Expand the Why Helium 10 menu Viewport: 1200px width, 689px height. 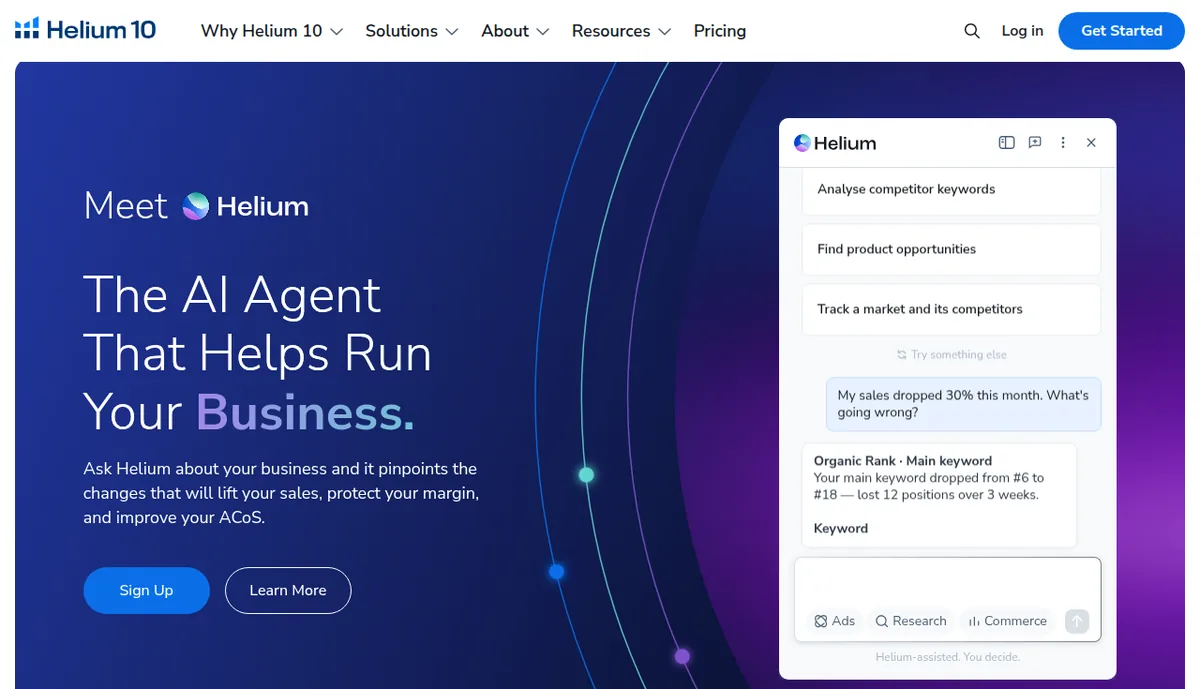tap(272, 31)
